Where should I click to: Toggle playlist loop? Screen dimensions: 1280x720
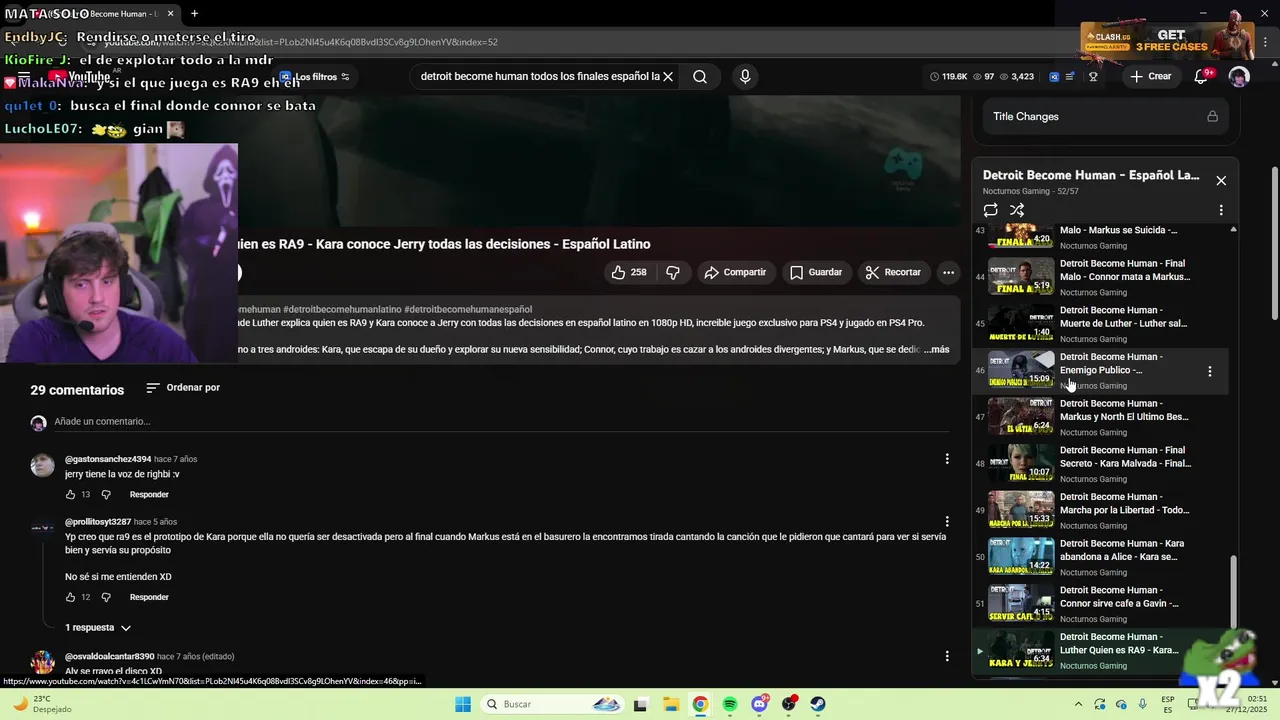pos(990,210)
